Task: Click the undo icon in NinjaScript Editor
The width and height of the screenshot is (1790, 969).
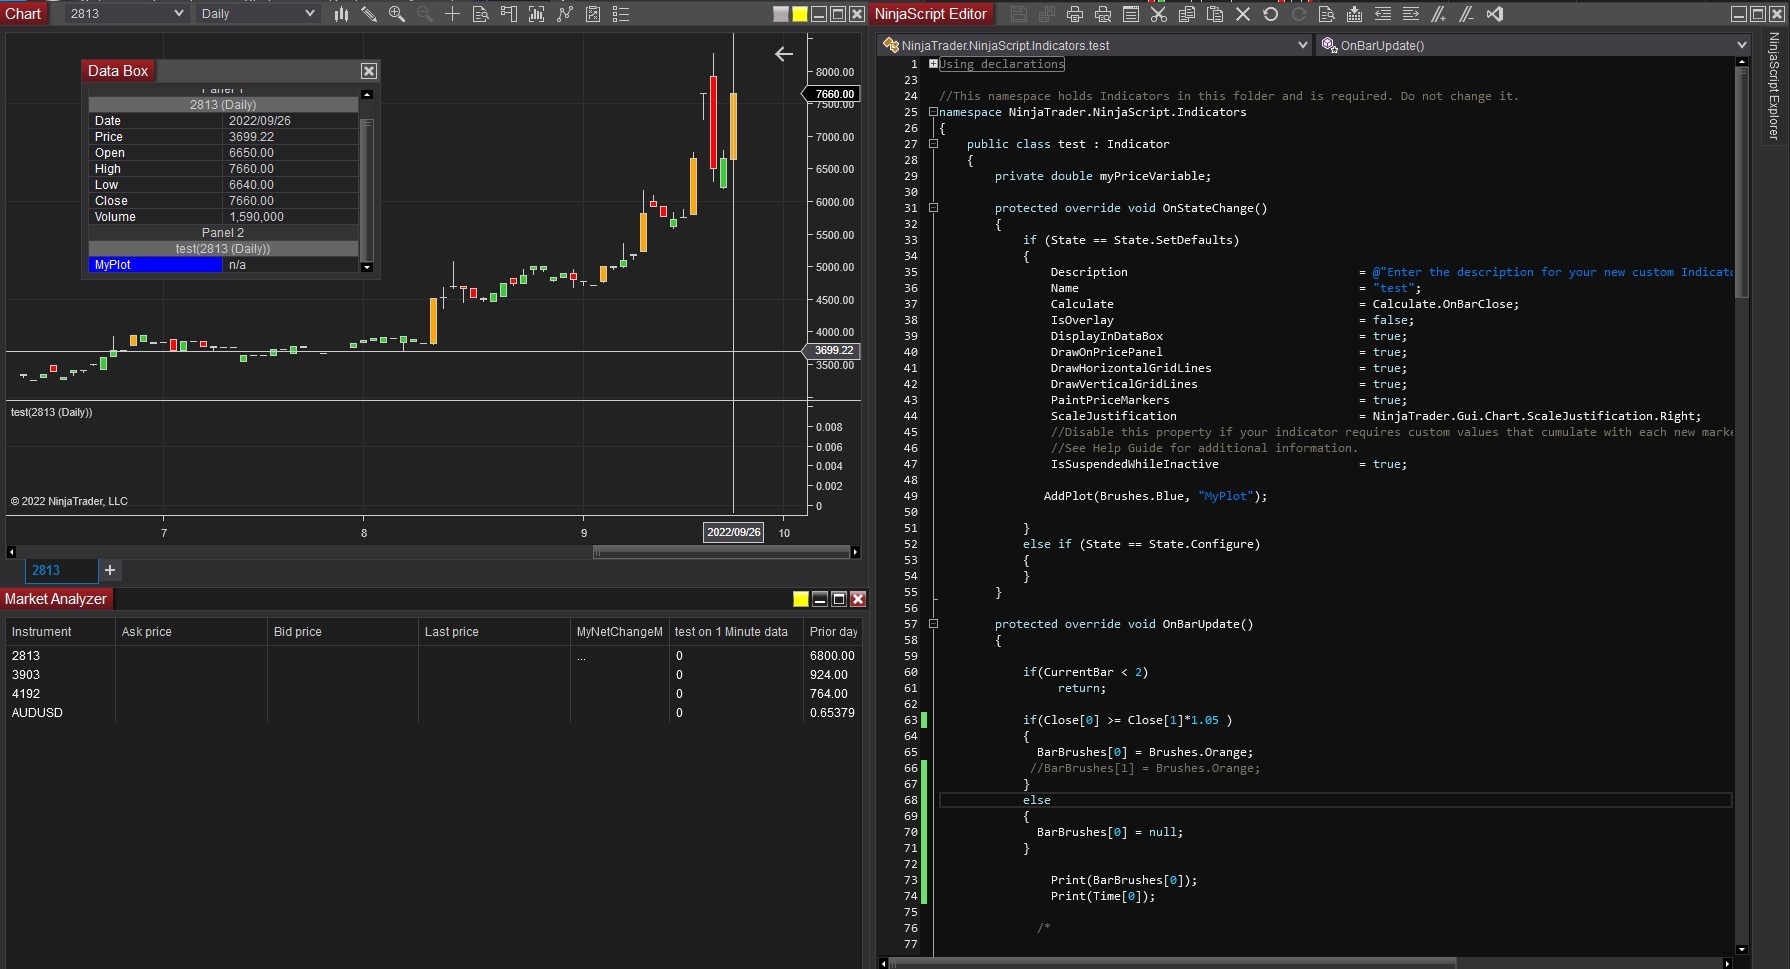Action: tap(1271, 14)
